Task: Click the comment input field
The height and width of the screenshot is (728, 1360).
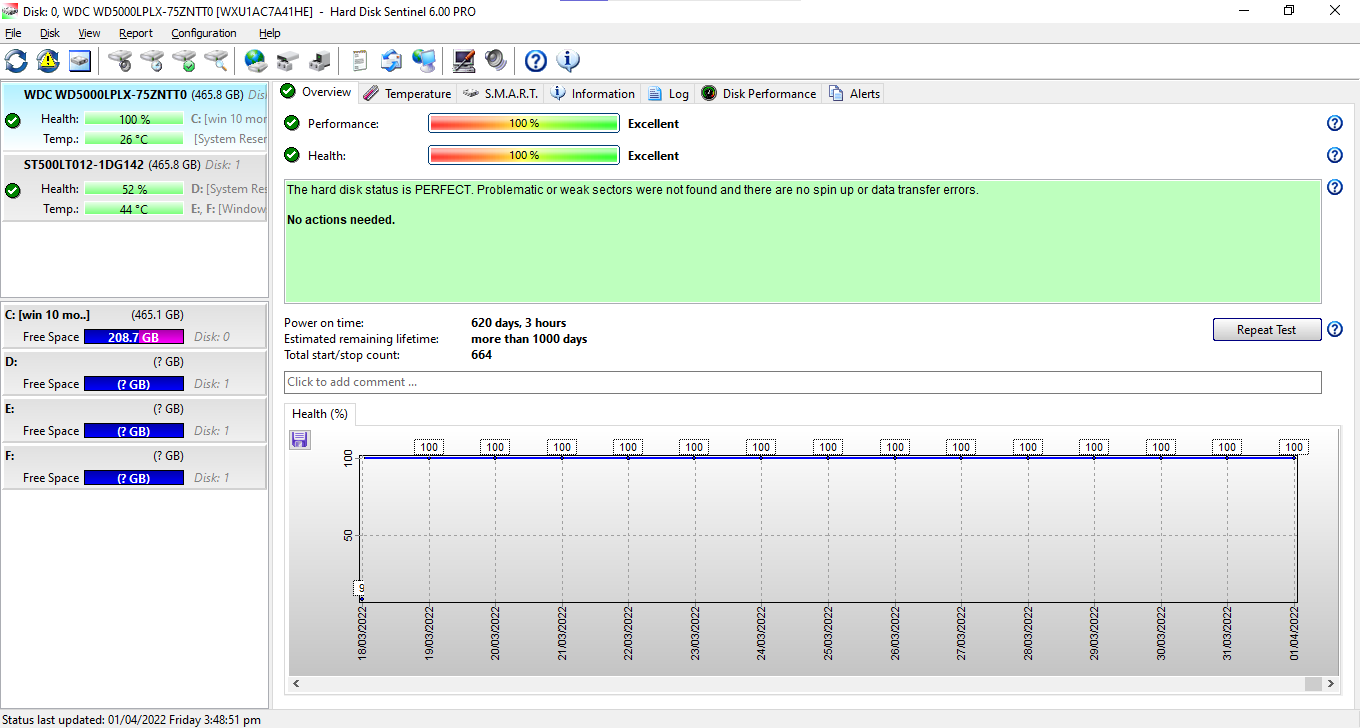Action: click(x=802, y=382)
